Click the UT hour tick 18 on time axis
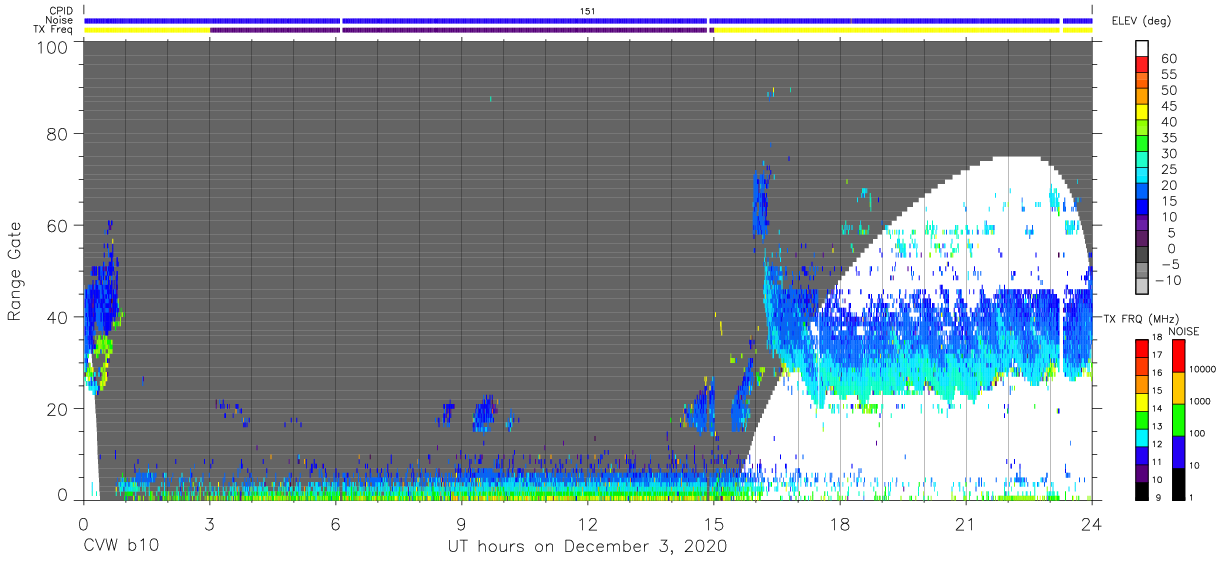Screen dimensions: 1228x567 tap(840, 523)
